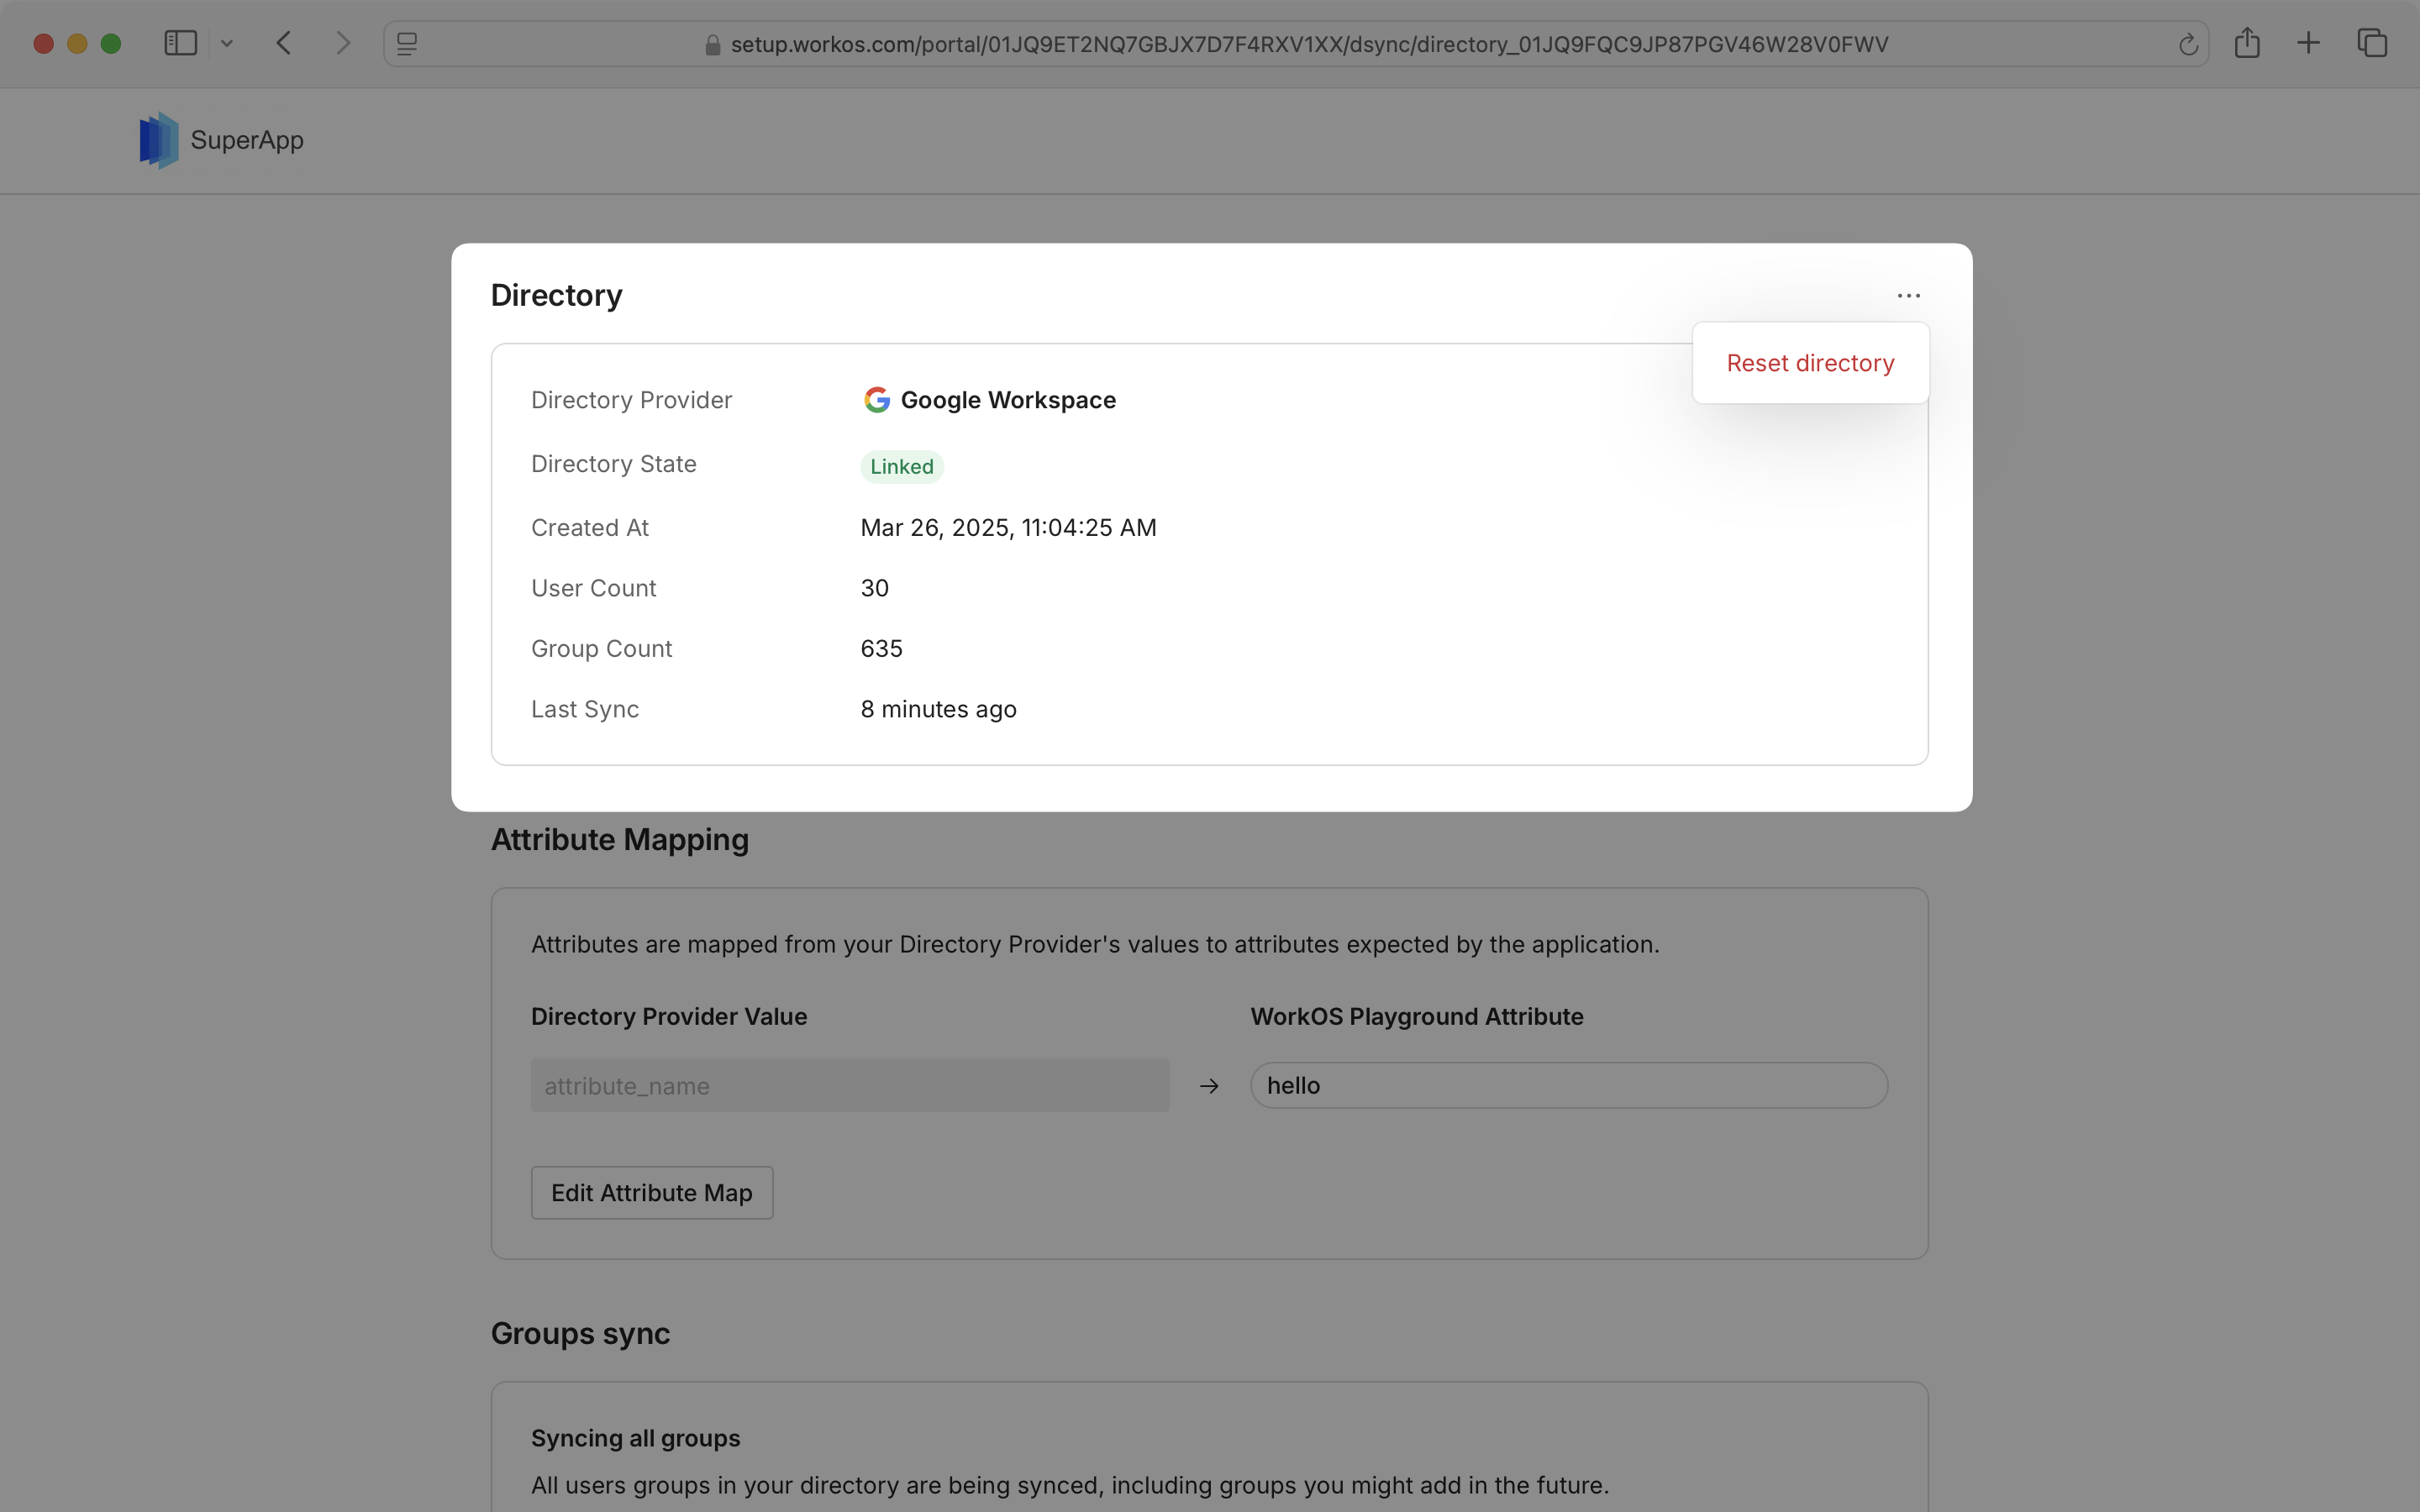This screenshot has width=2420, height=1512.
Task: Click the SuperApp logo
Action: 159,140
